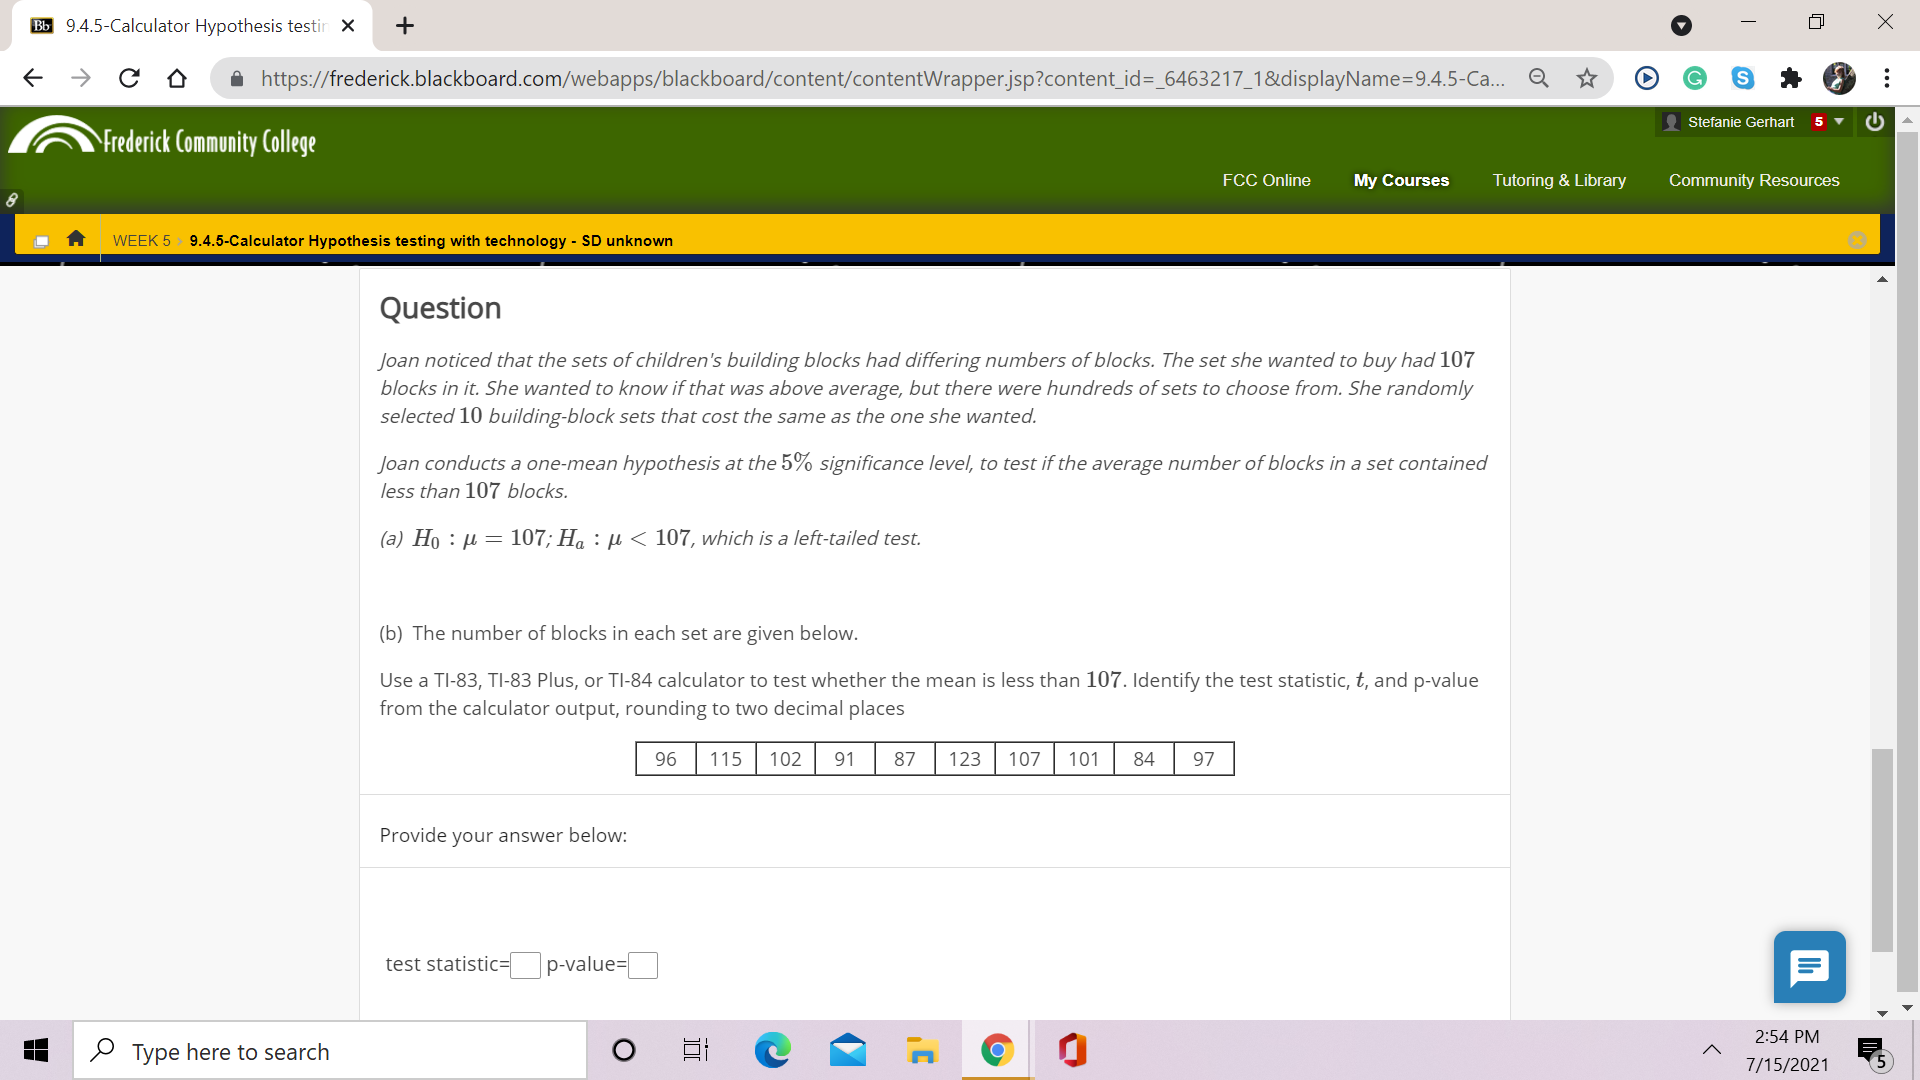This screenshot has width=1920, height=1080.
Task: Click the FCC Online link
Action: (x=1266, y=180)
